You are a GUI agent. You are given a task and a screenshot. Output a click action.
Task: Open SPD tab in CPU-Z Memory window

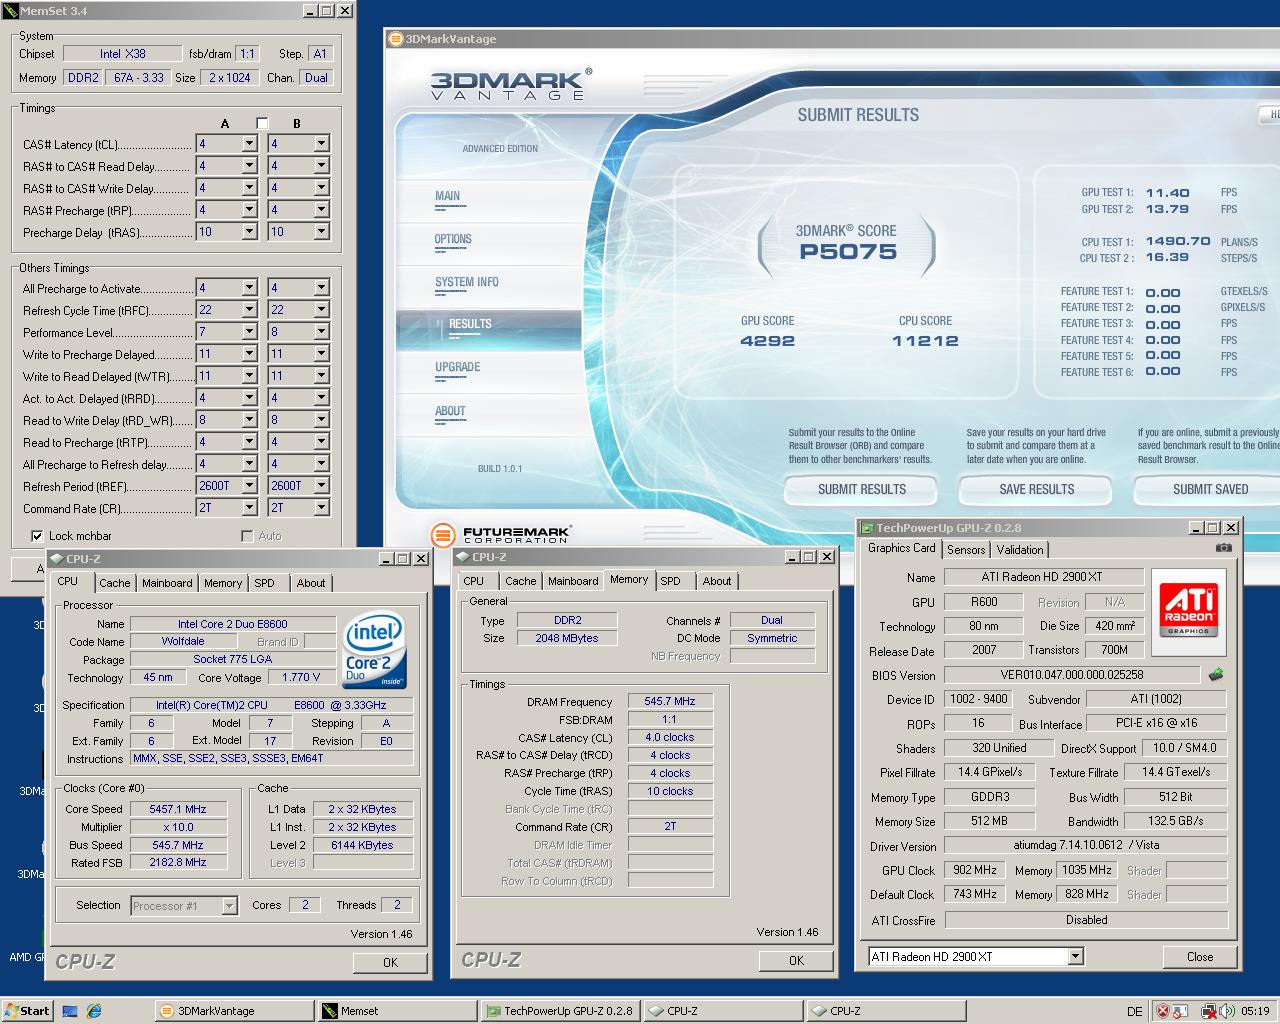671,581
